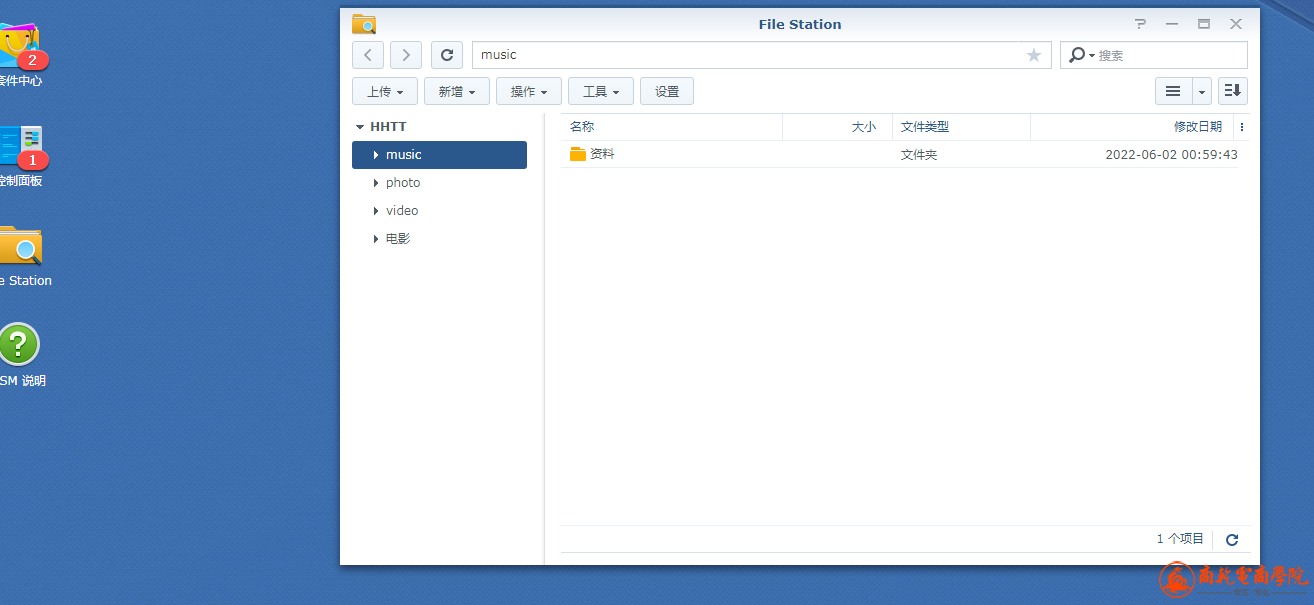
Task: Select music folder in tree
Action: pyautogui.click(x=439, y=155)
